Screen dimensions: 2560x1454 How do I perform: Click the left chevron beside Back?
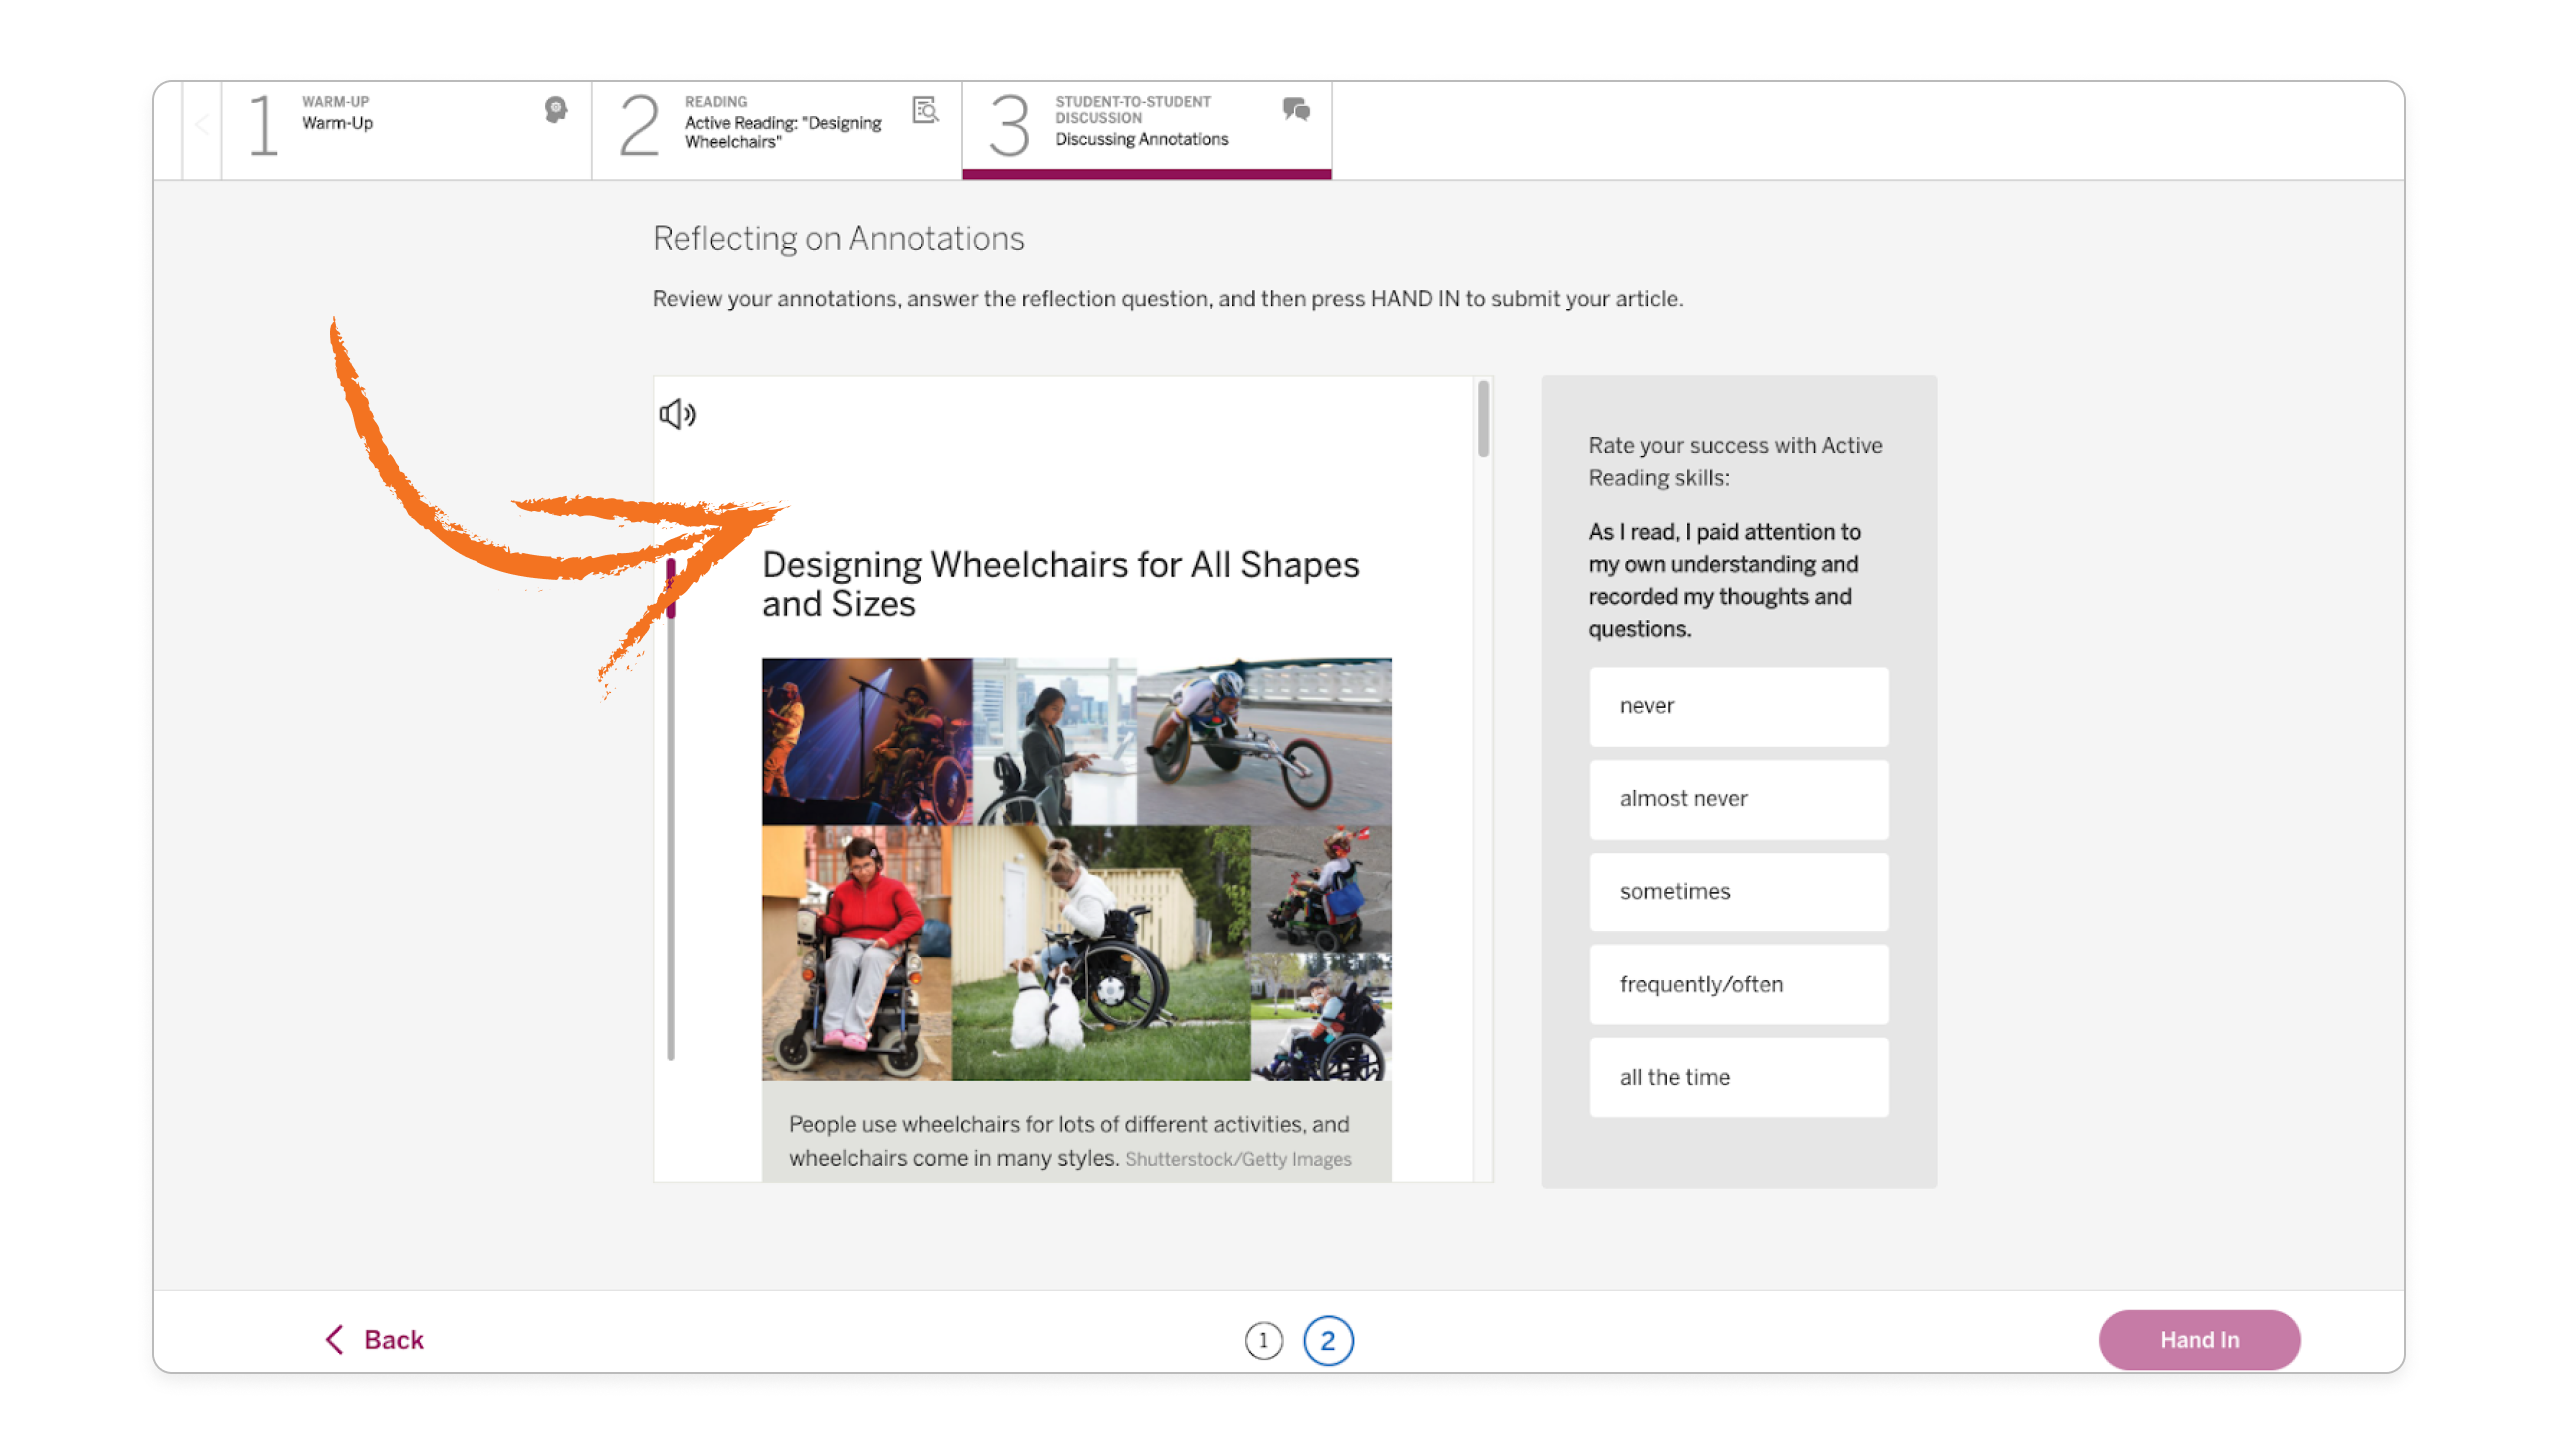[x=335, y=1339]
